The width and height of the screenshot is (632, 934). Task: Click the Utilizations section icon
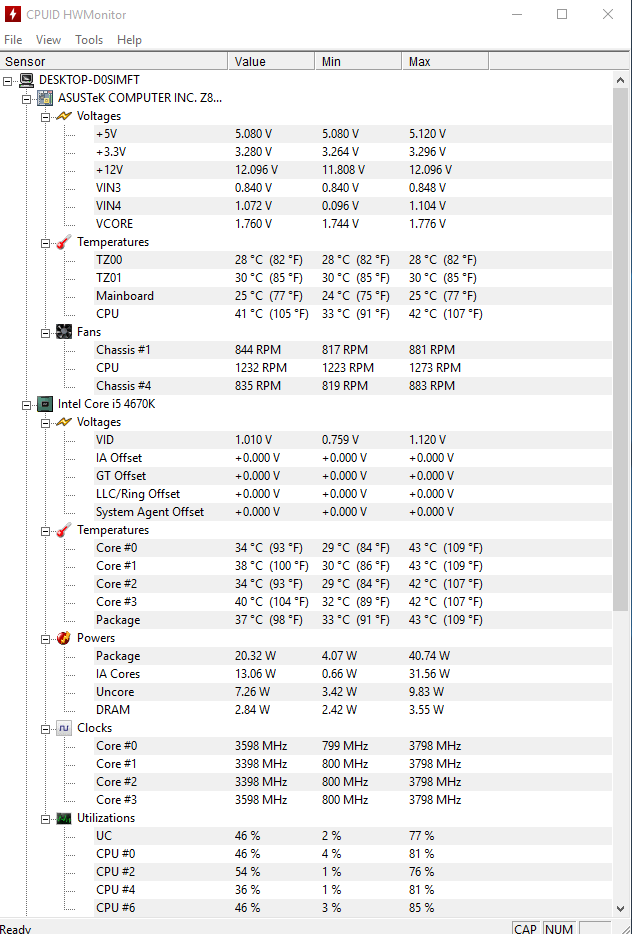point(63,818)
